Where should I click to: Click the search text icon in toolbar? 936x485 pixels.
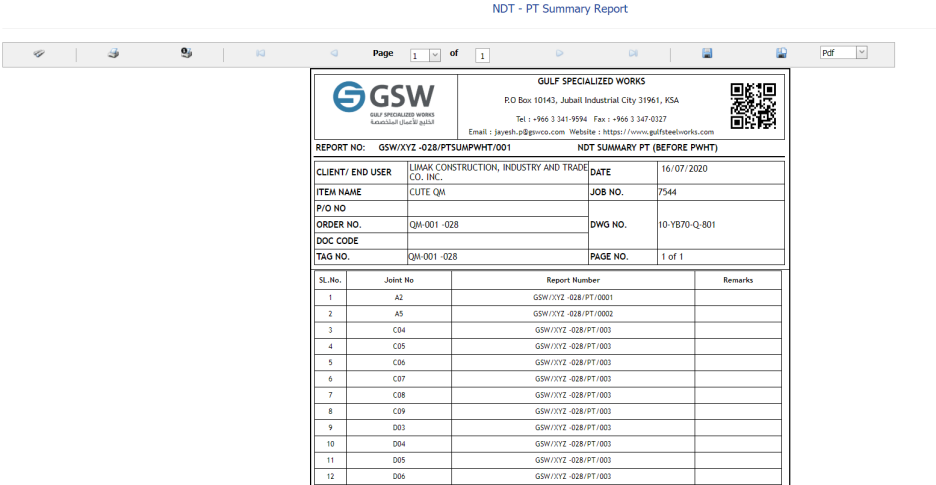pyautogui.click(x=186, y=53)
